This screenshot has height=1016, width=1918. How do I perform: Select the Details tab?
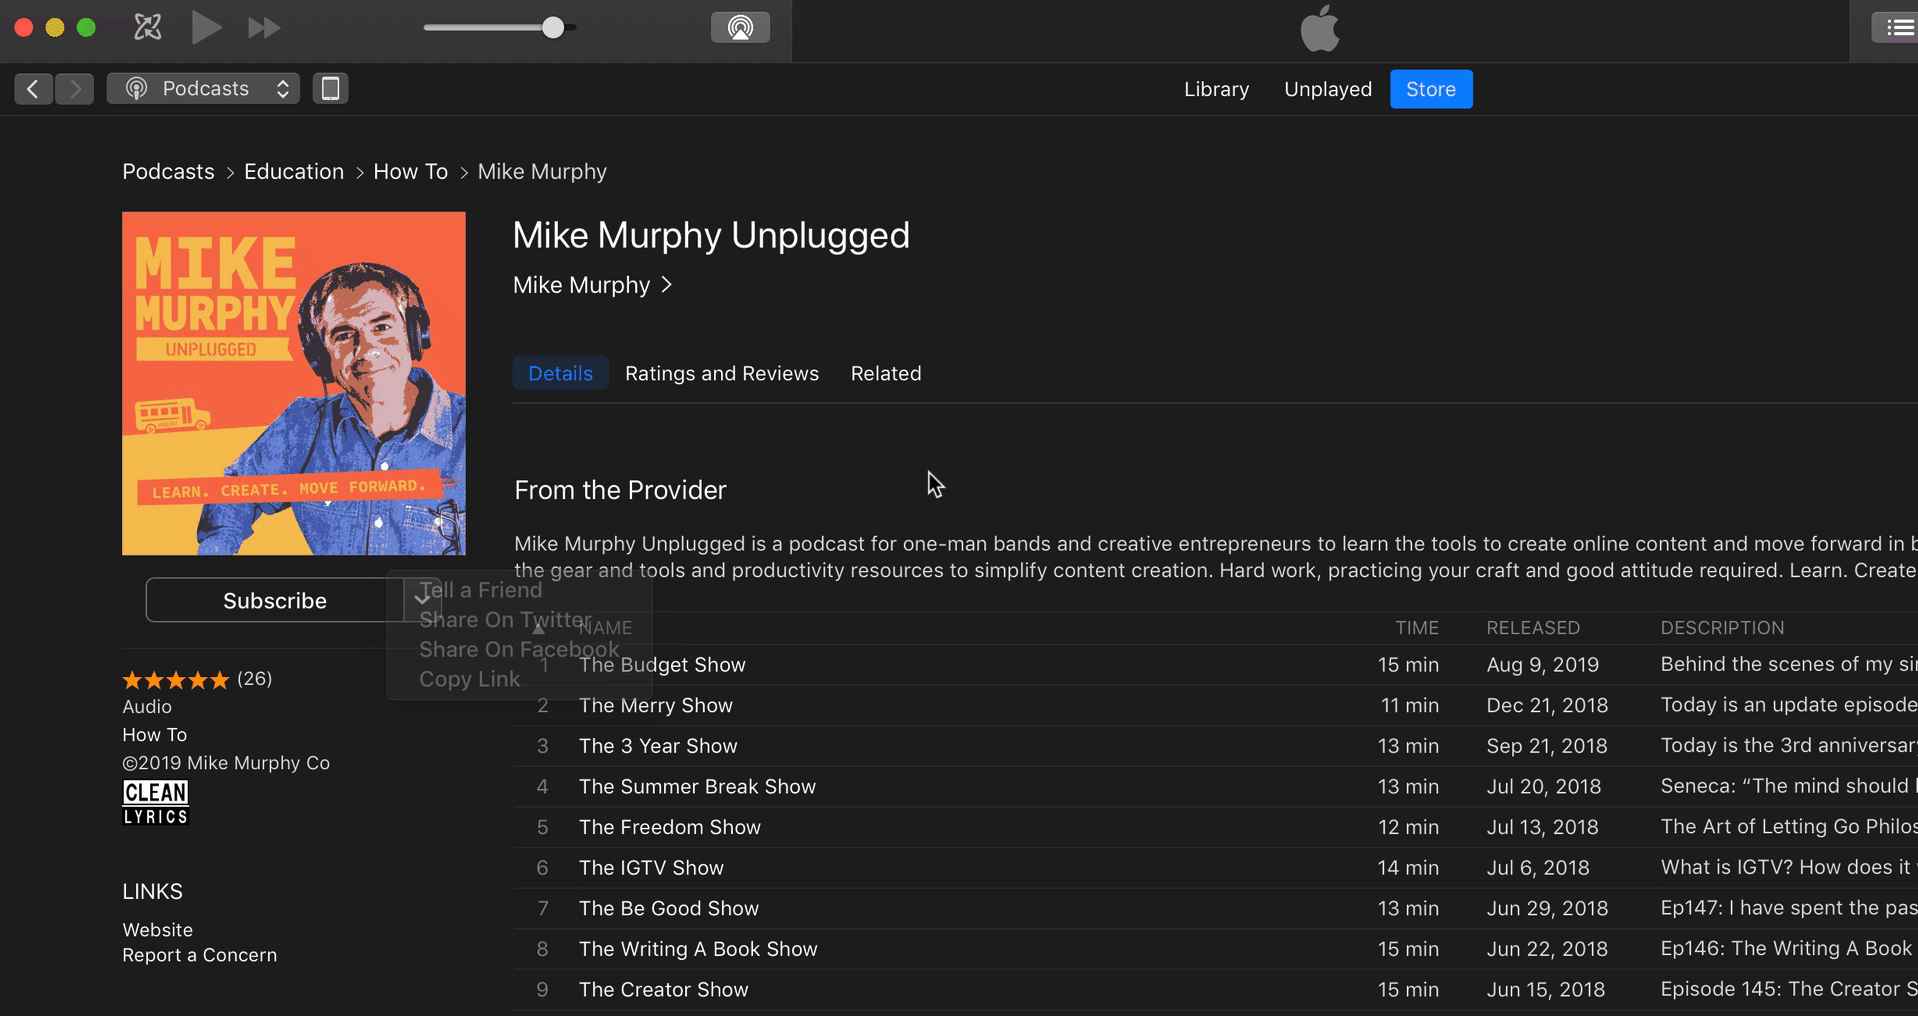pos(560,373)
